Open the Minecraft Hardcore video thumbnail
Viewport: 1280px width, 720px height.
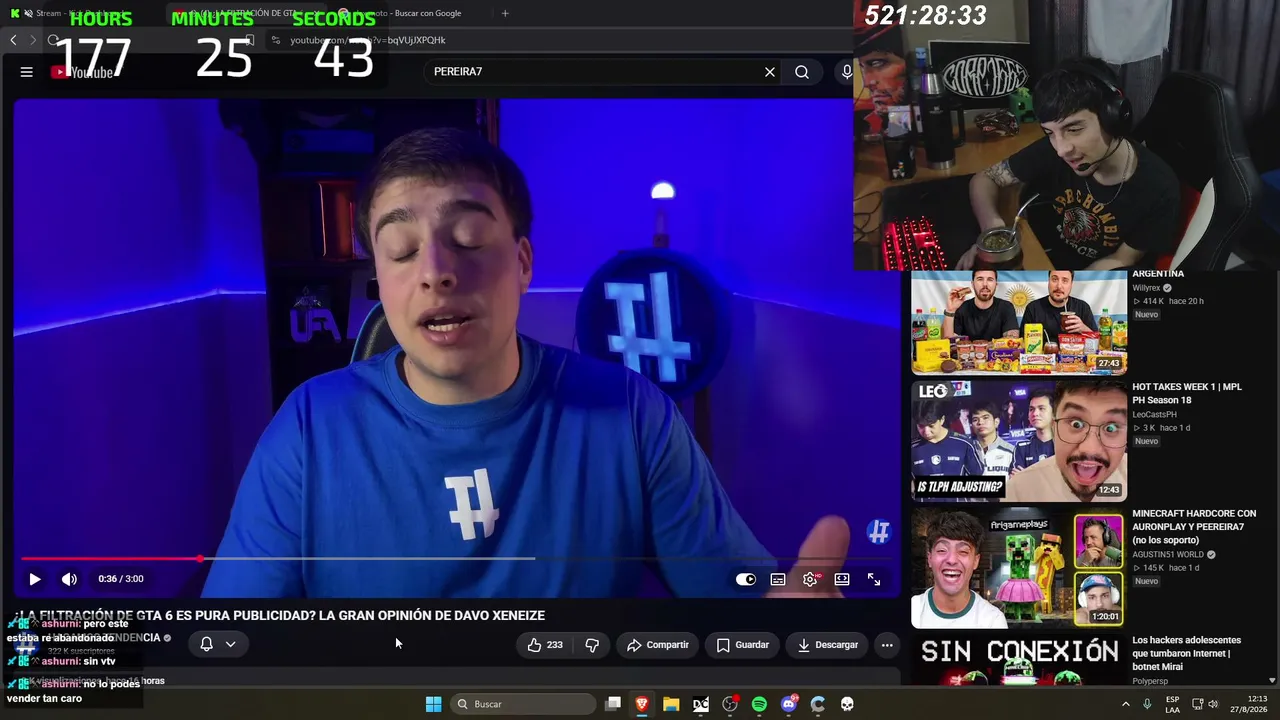1019,568
